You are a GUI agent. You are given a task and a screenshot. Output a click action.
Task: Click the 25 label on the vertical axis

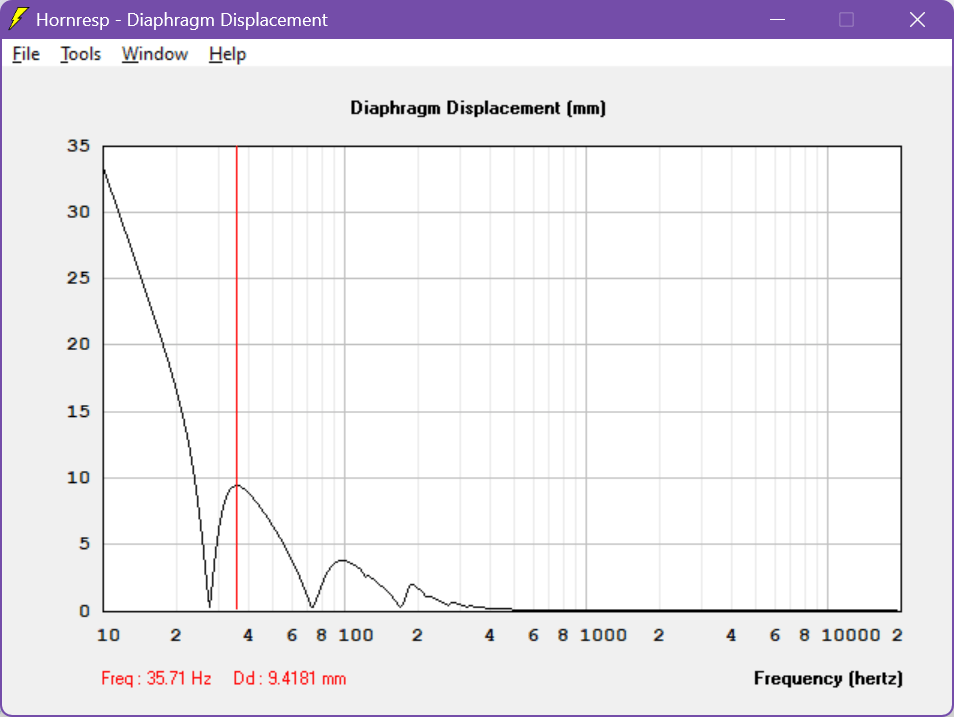click(x=78, y=278)
